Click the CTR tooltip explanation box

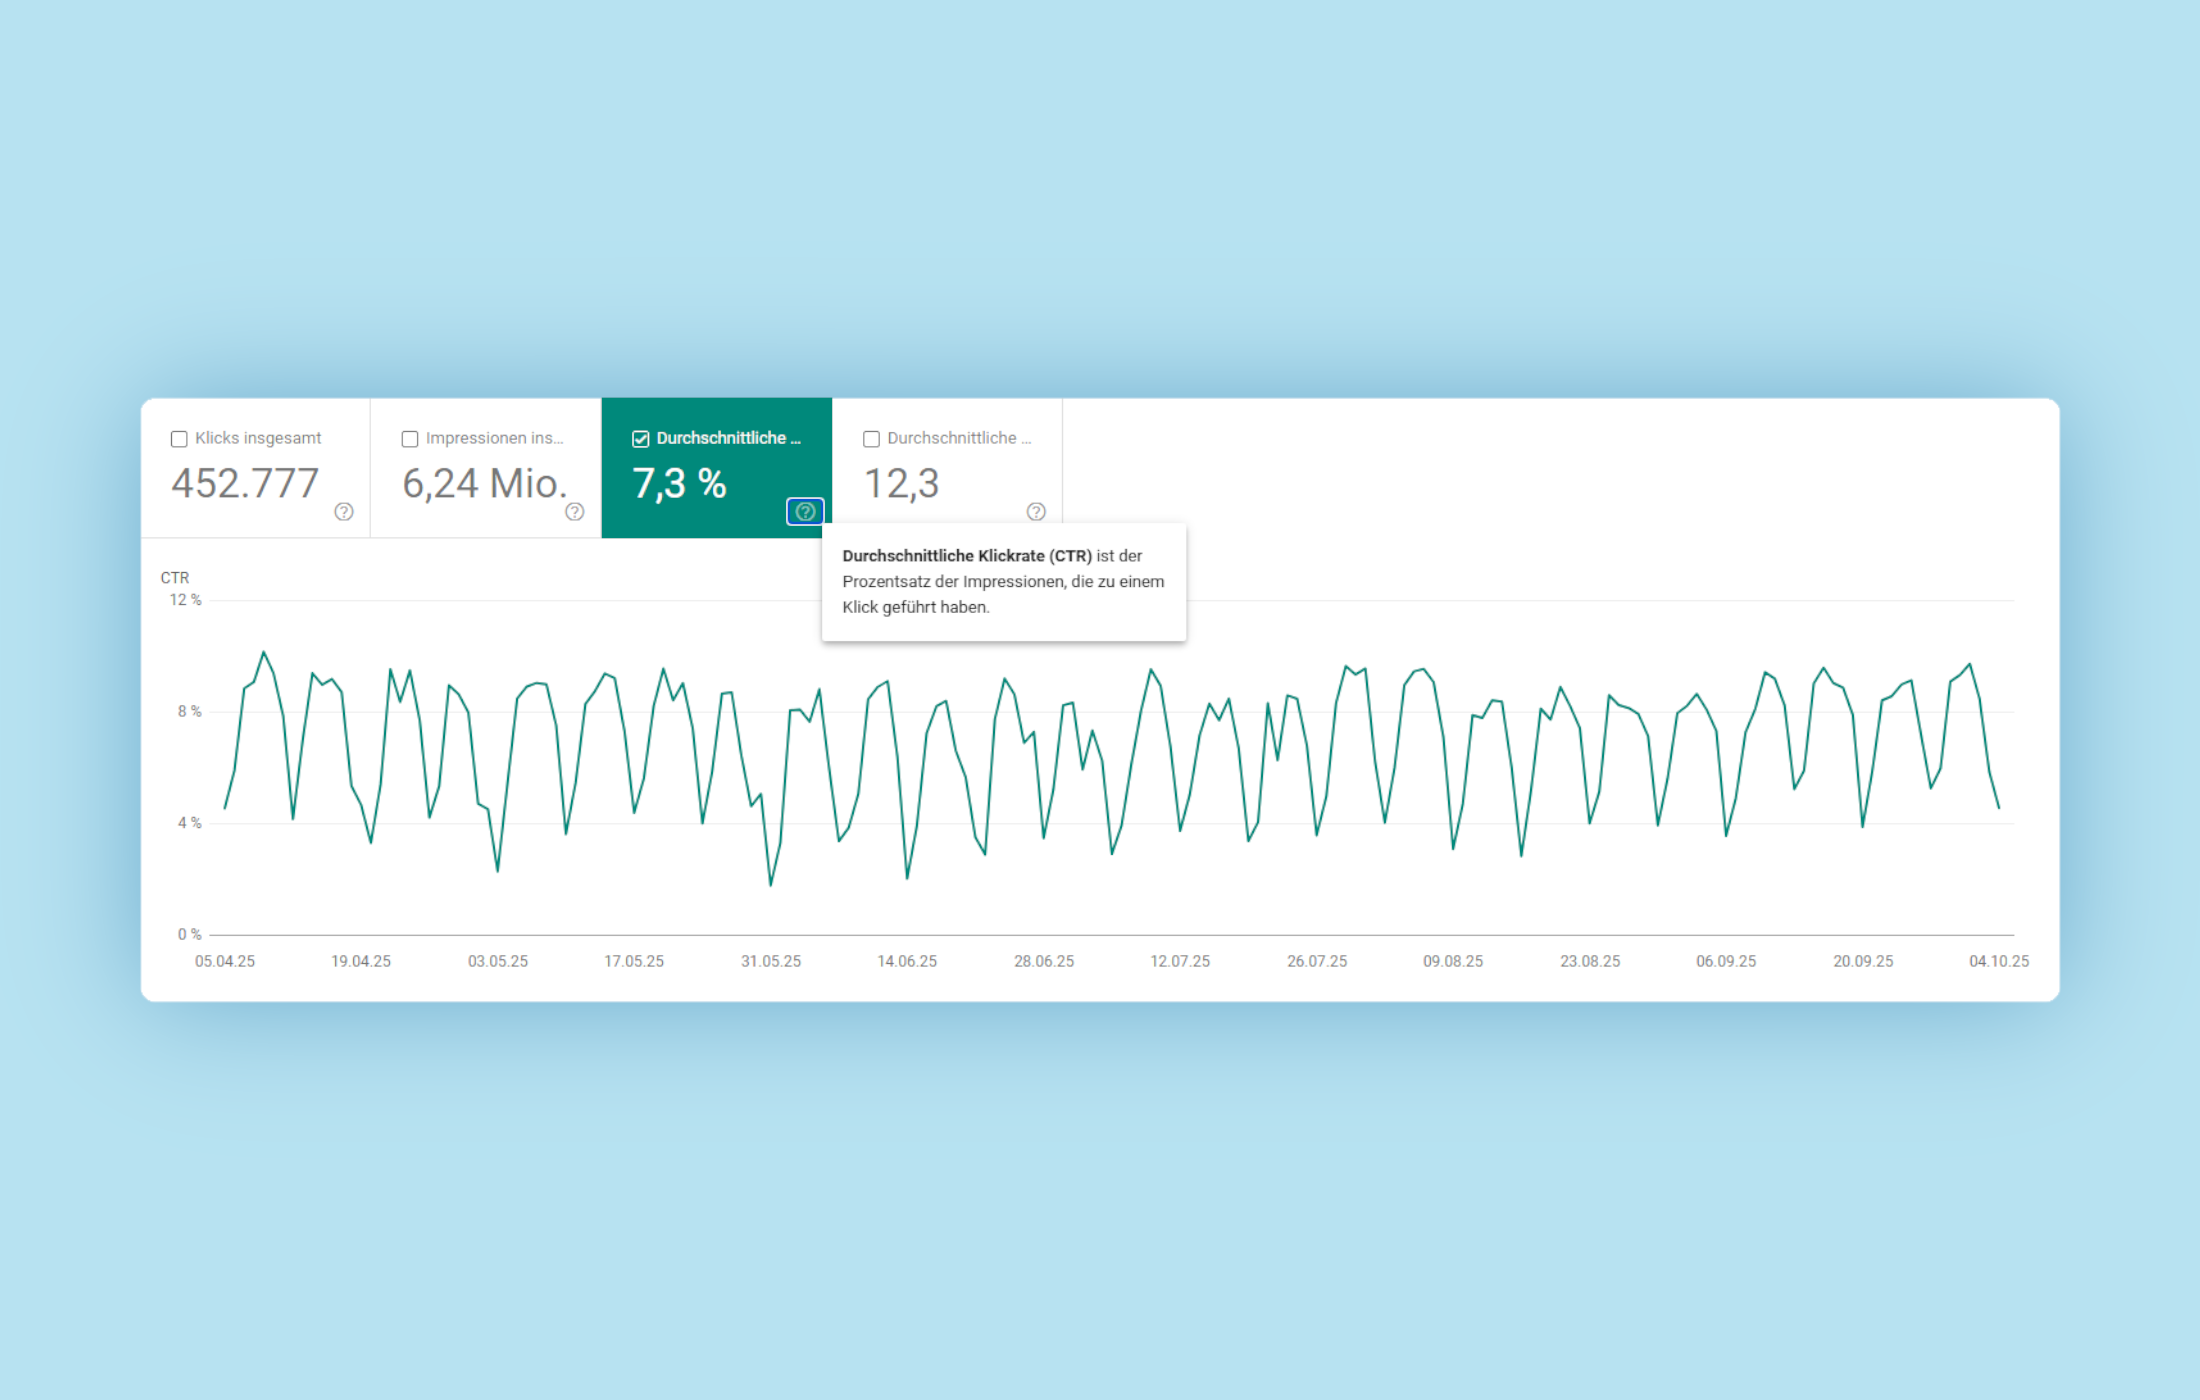(1003, 582)
